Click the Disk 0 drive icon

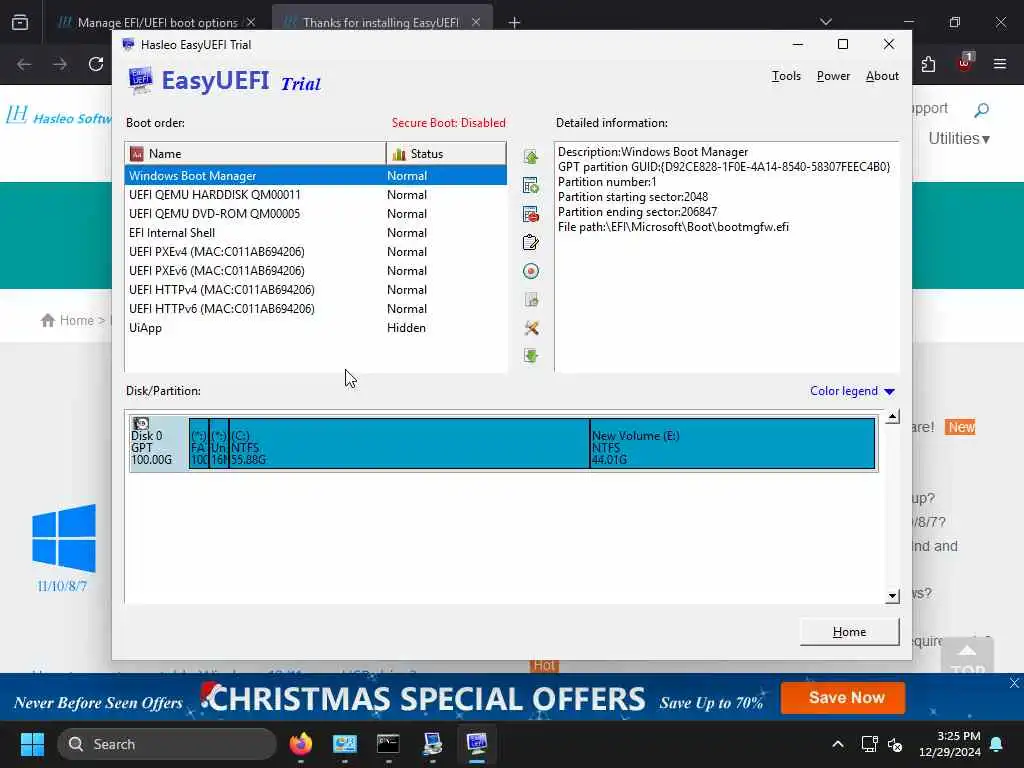coord(140,424)
